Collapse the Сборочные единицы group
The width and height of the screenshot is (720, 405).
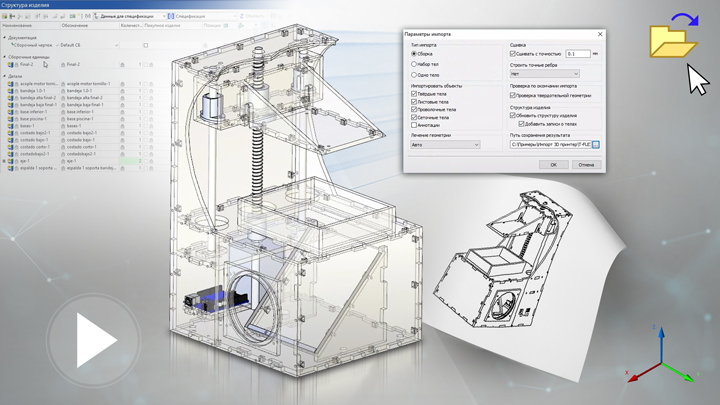(x=5, y=57)
